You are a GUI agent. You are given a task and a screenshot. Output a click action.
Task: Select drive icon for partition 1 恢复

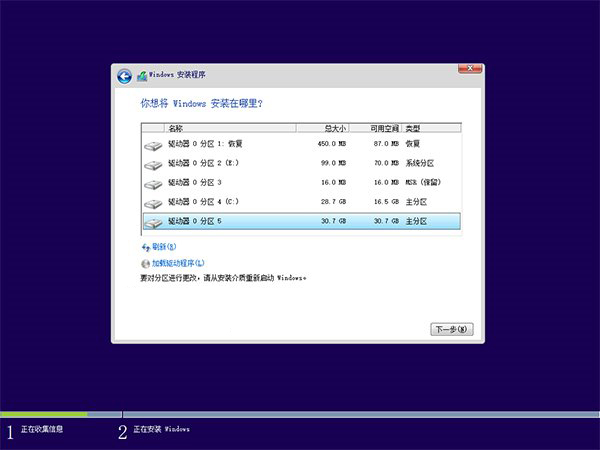(x=153, y=146)
